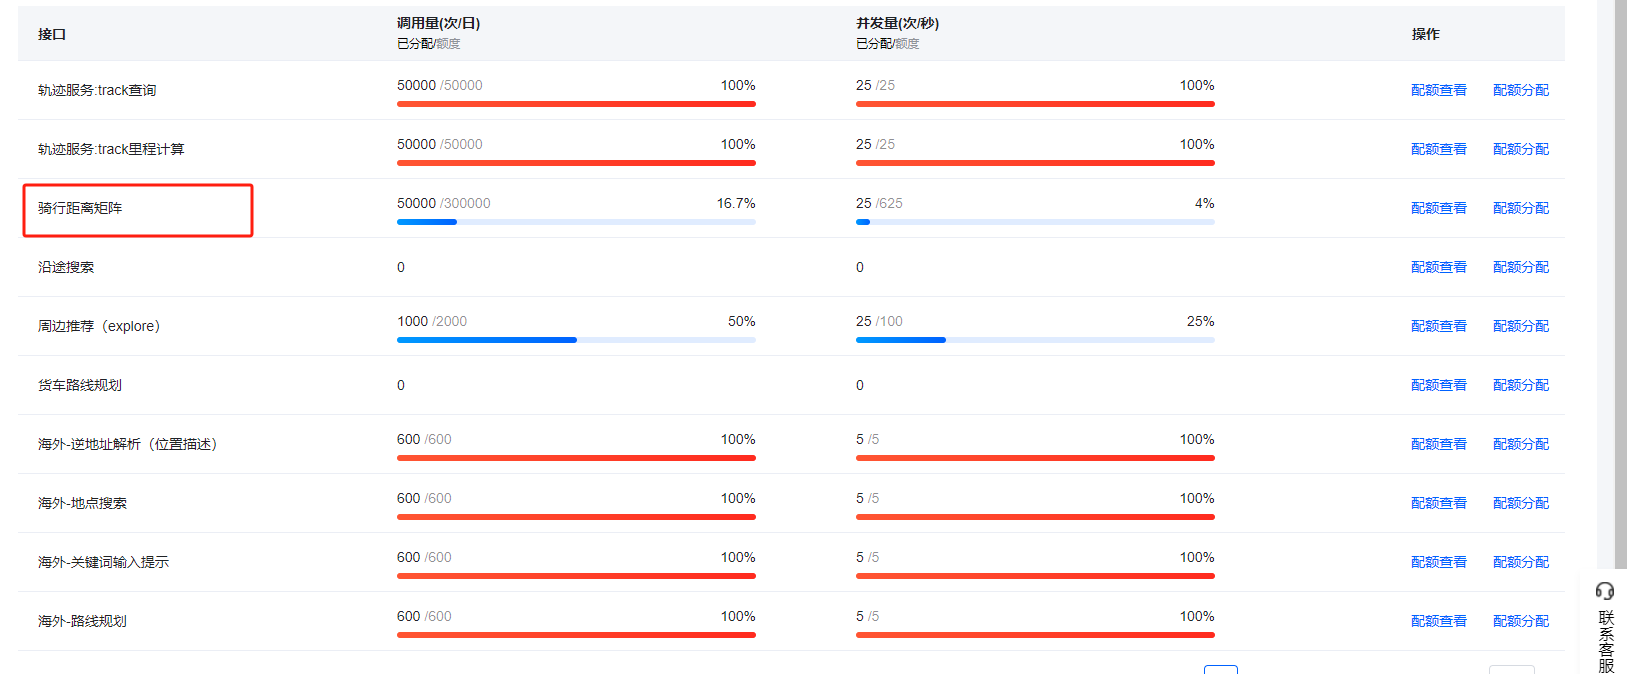Click 轨迹服务:track里程计算 interface name
The height and width of the screenshot is (674, 1627).
(x=111, y=149)
